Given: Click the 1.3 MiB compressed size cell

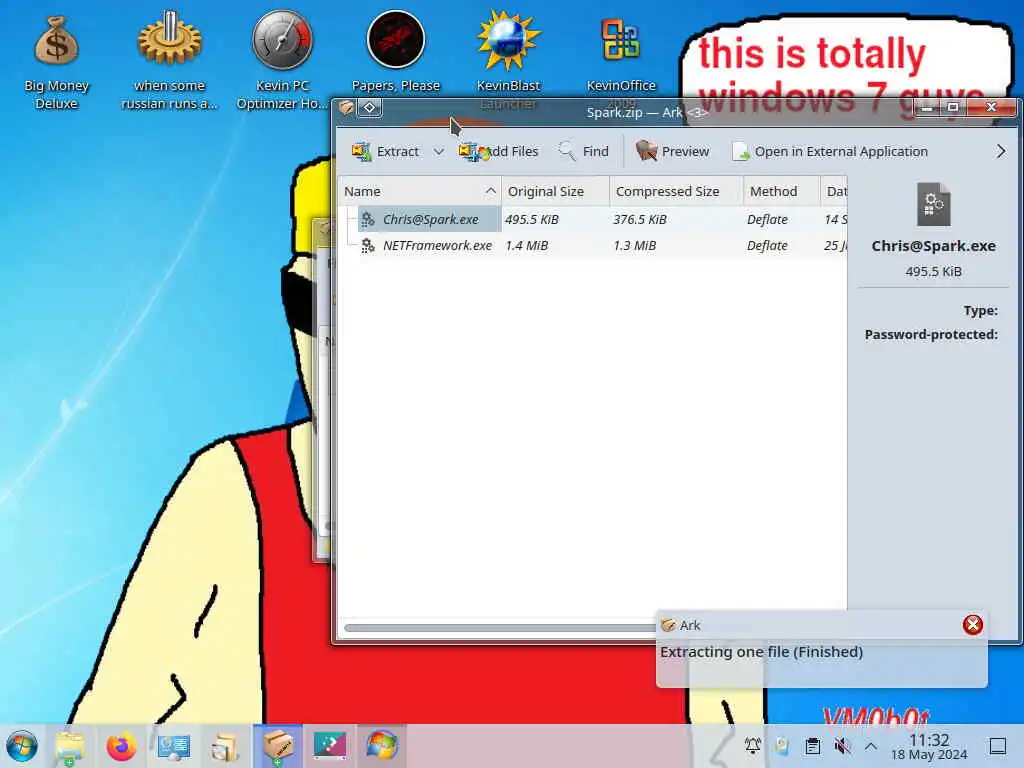Looking at the screenshot, I should click(635, 246).
